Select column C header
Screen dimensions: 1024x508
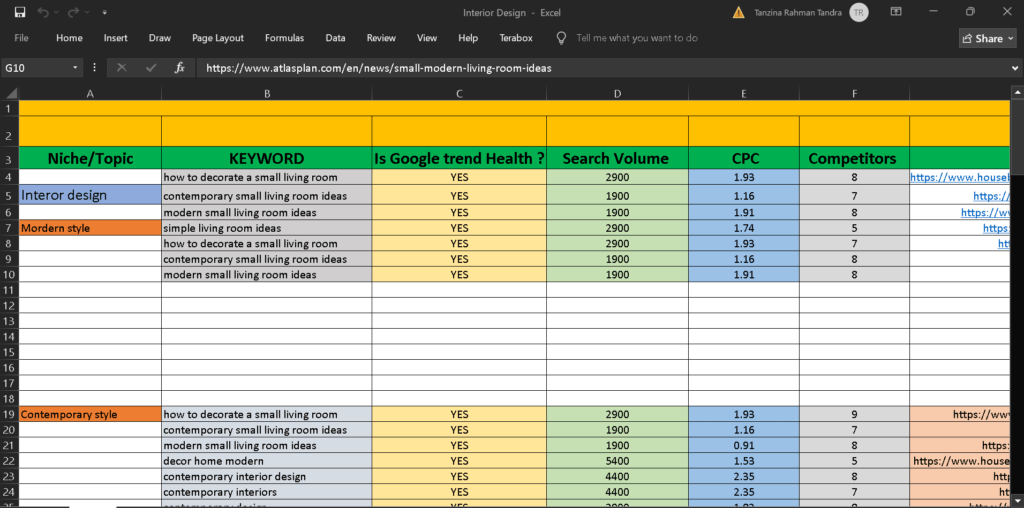pyautogui.click(x=459, y=93)
